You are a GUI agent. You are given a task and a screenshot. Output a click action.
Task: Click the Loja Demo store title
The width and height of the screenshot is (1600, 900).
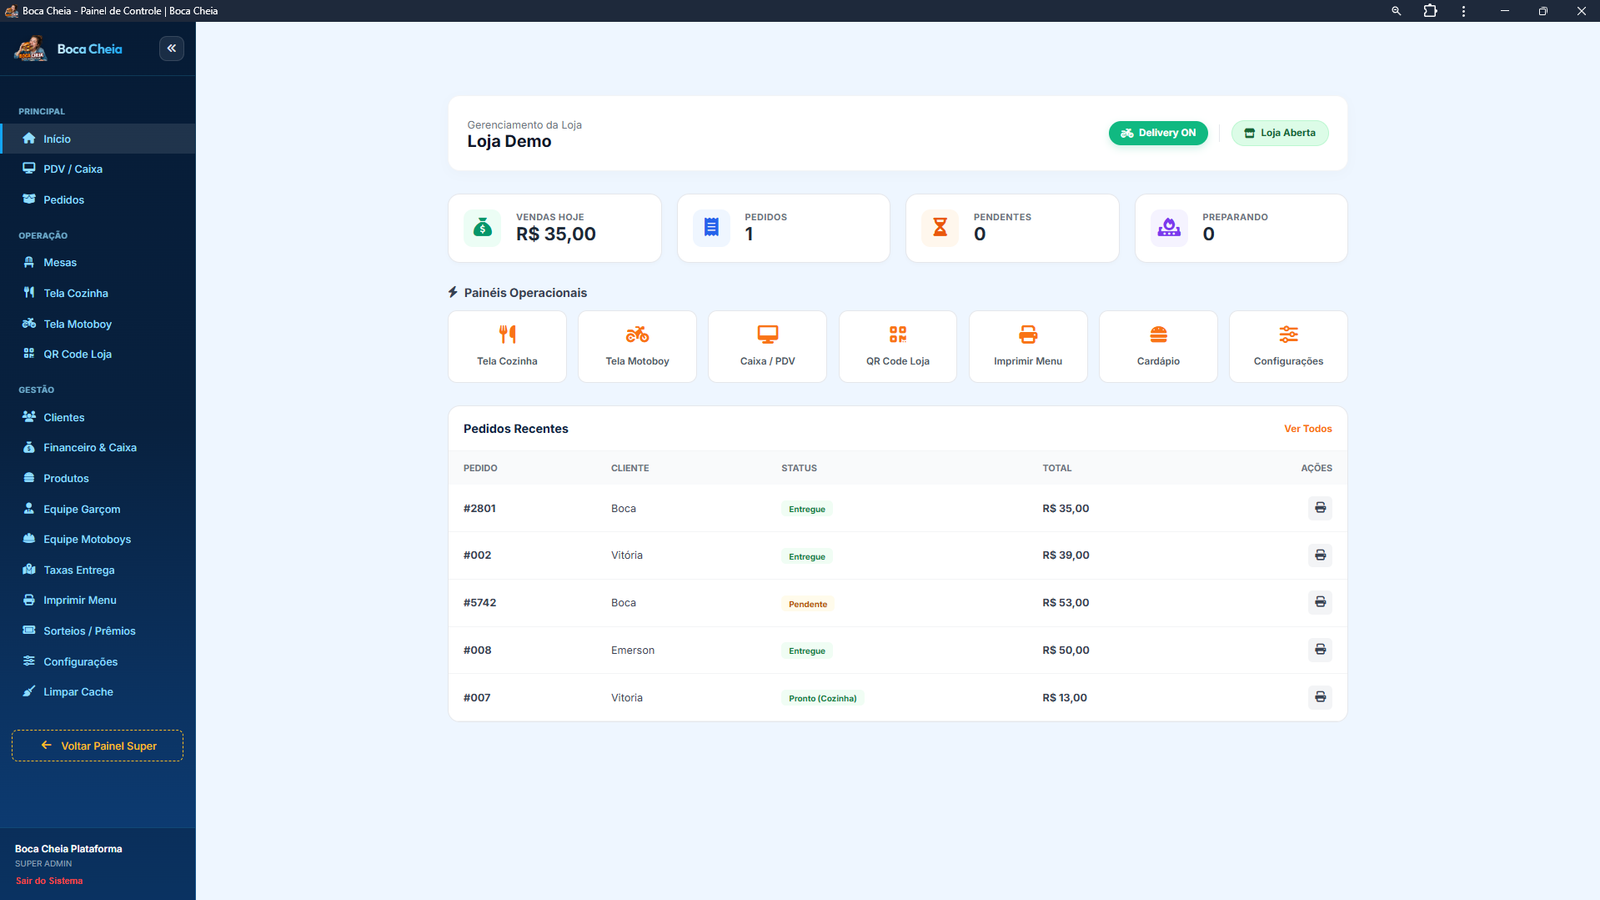pyautogui.click(x=509, y=142)
